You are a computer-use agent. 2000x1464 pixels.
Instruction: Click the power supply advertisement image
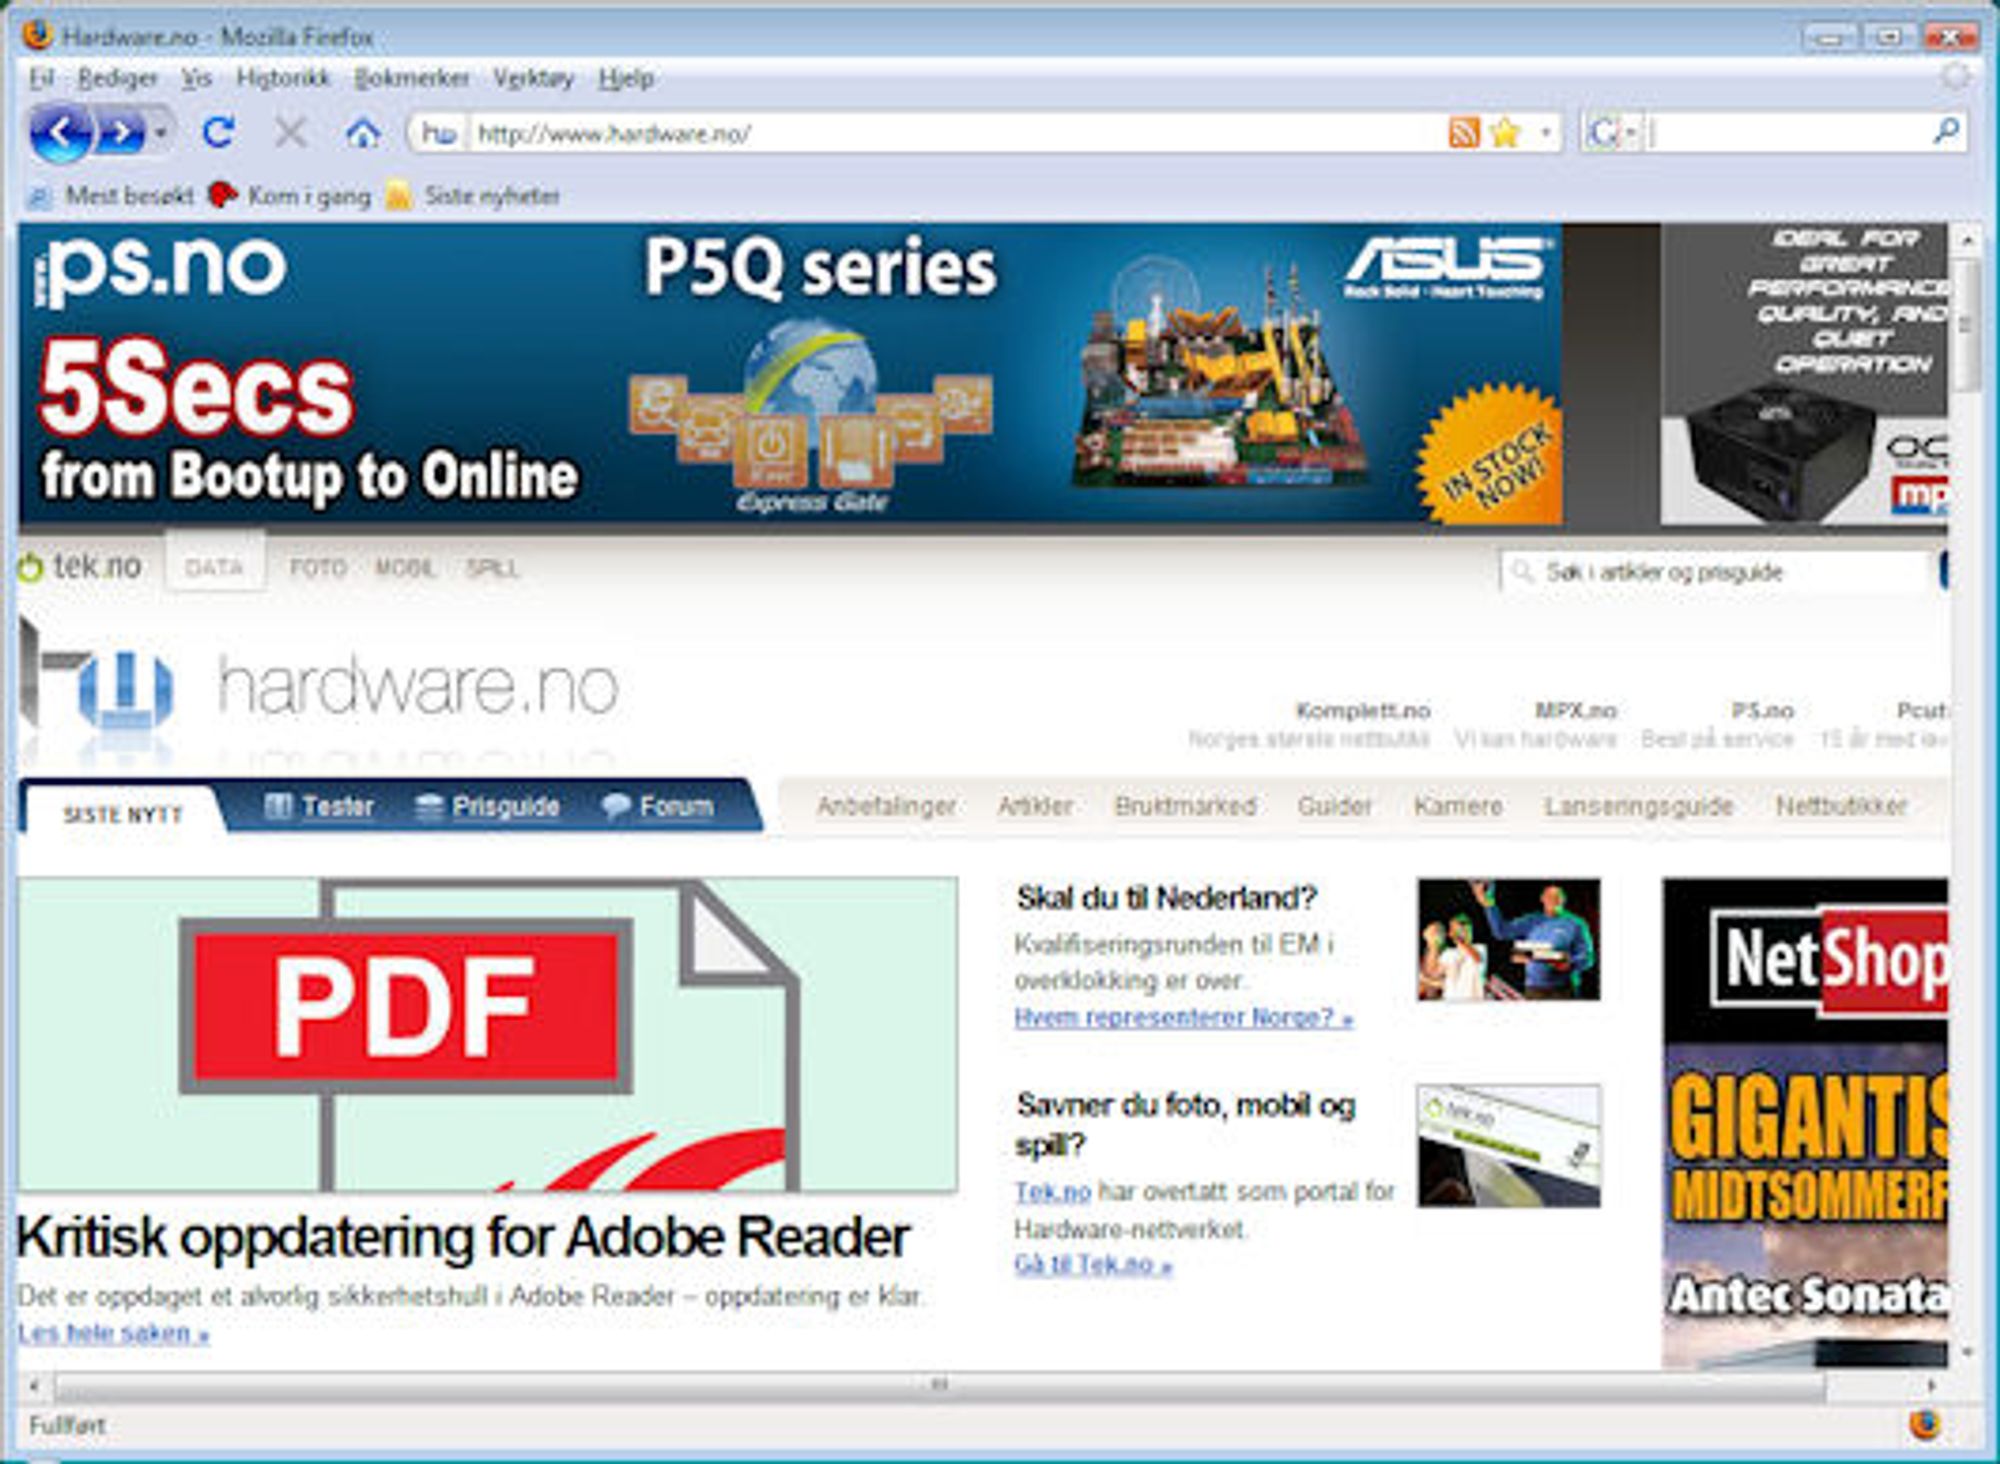pyautogui.click(x=1804, y=373)
